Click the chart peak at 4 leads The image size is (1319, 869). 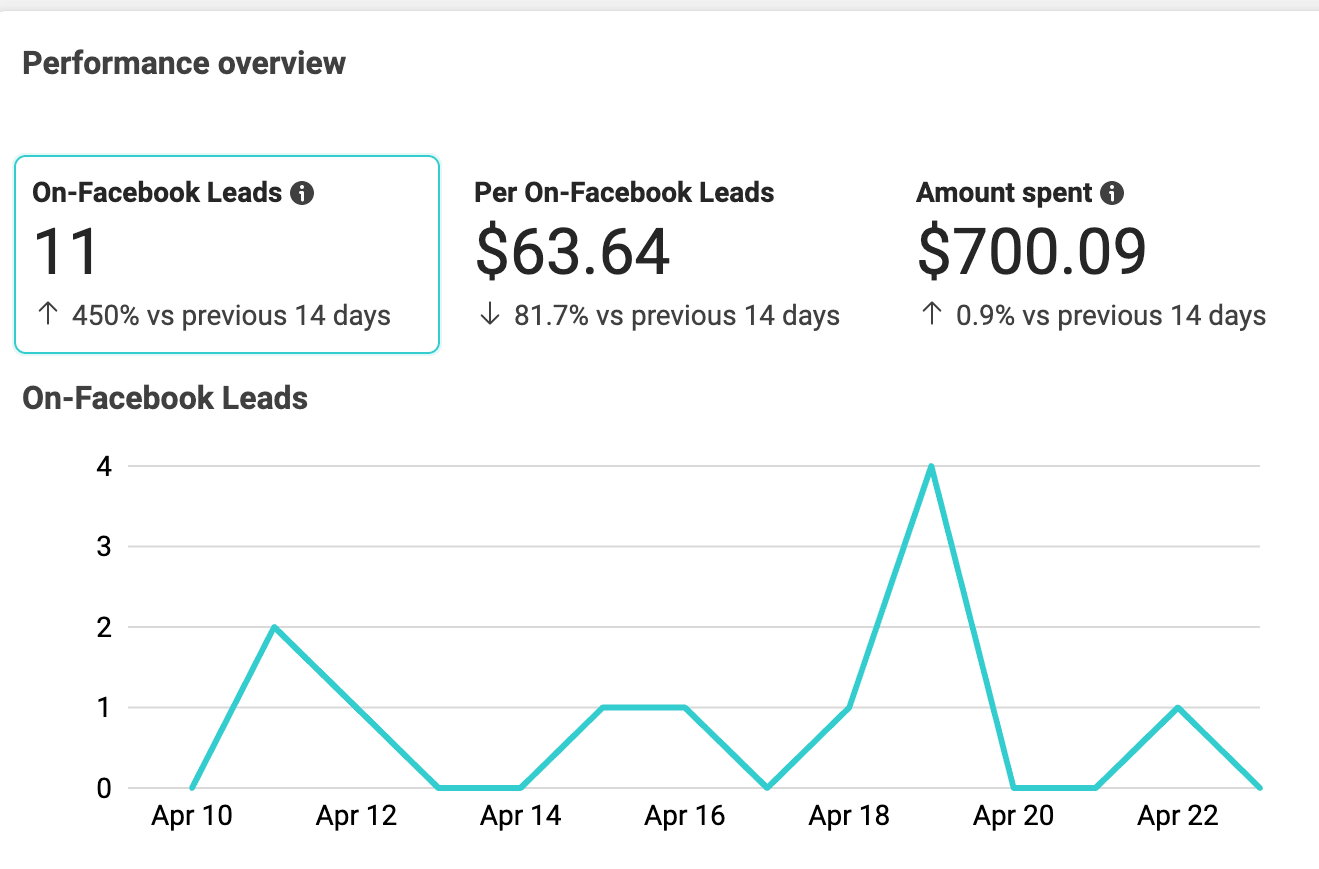pyautogui.click(x=931, y=466)
